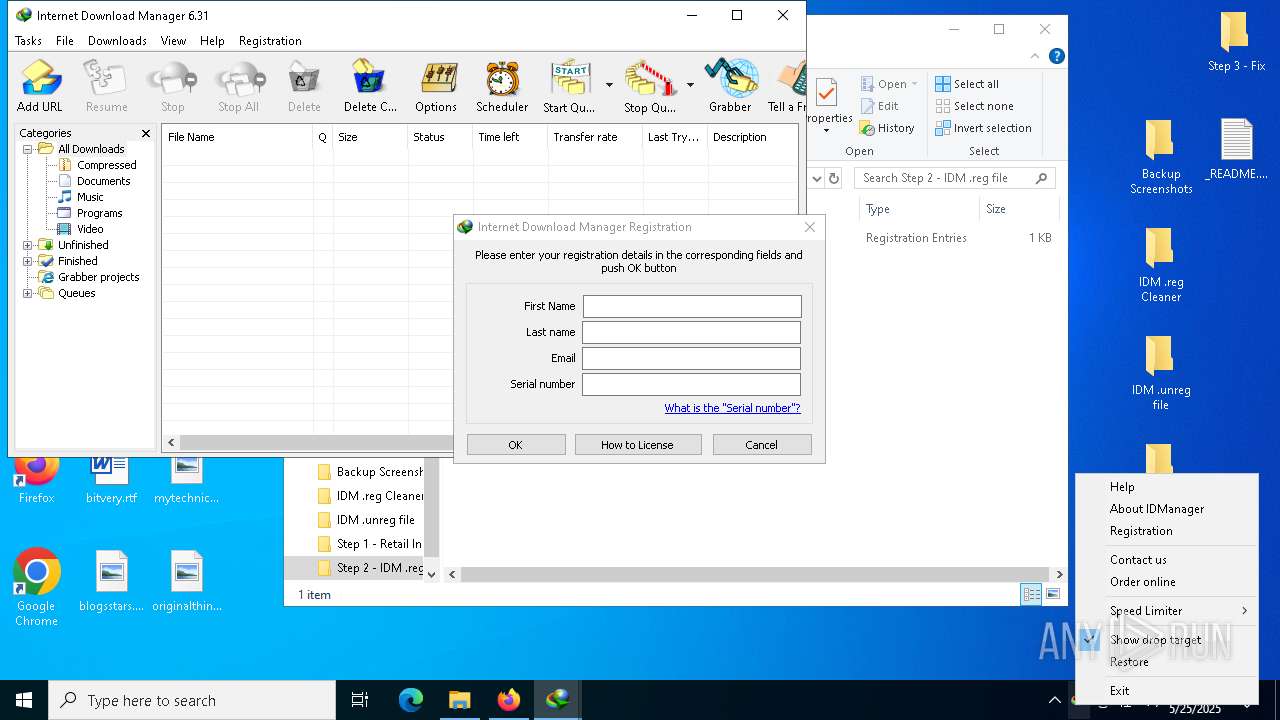Click Select all in Explorer ribbon
The width and height of the screenshot is (1280, 720).
click(967, 84)
